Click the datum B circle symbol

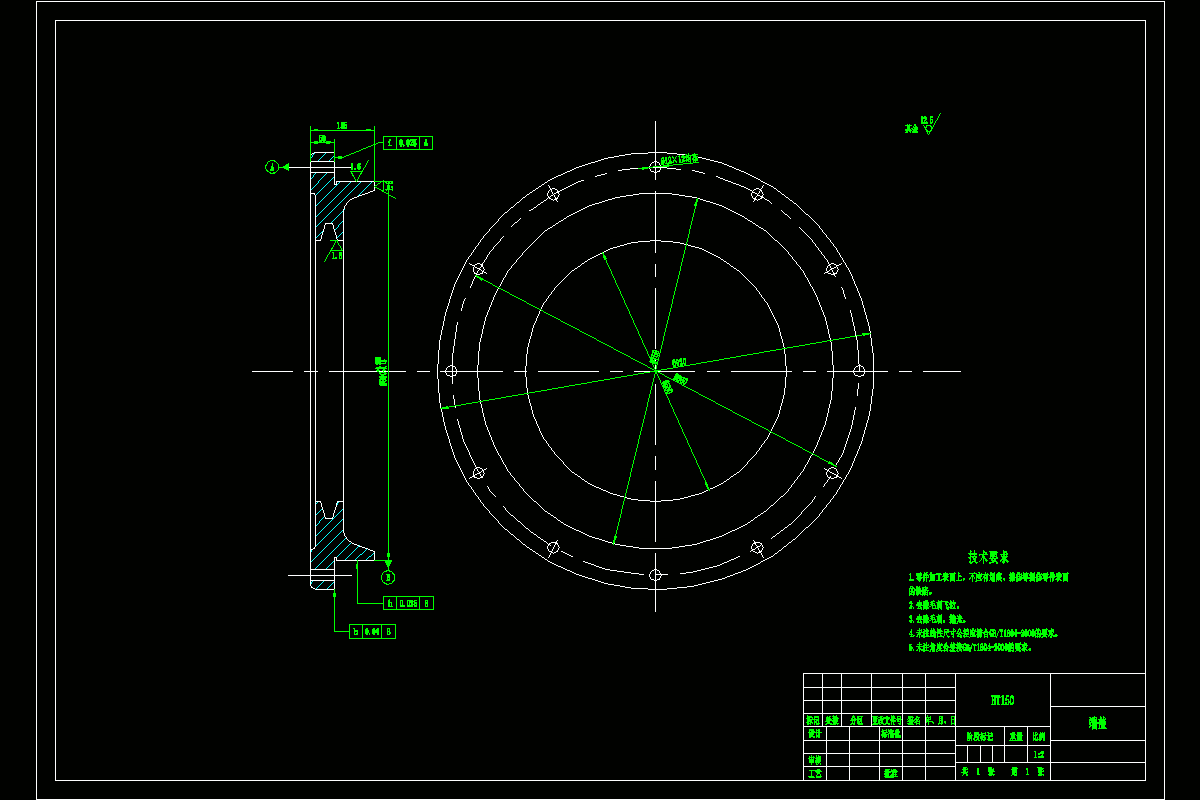coord(388,577)
